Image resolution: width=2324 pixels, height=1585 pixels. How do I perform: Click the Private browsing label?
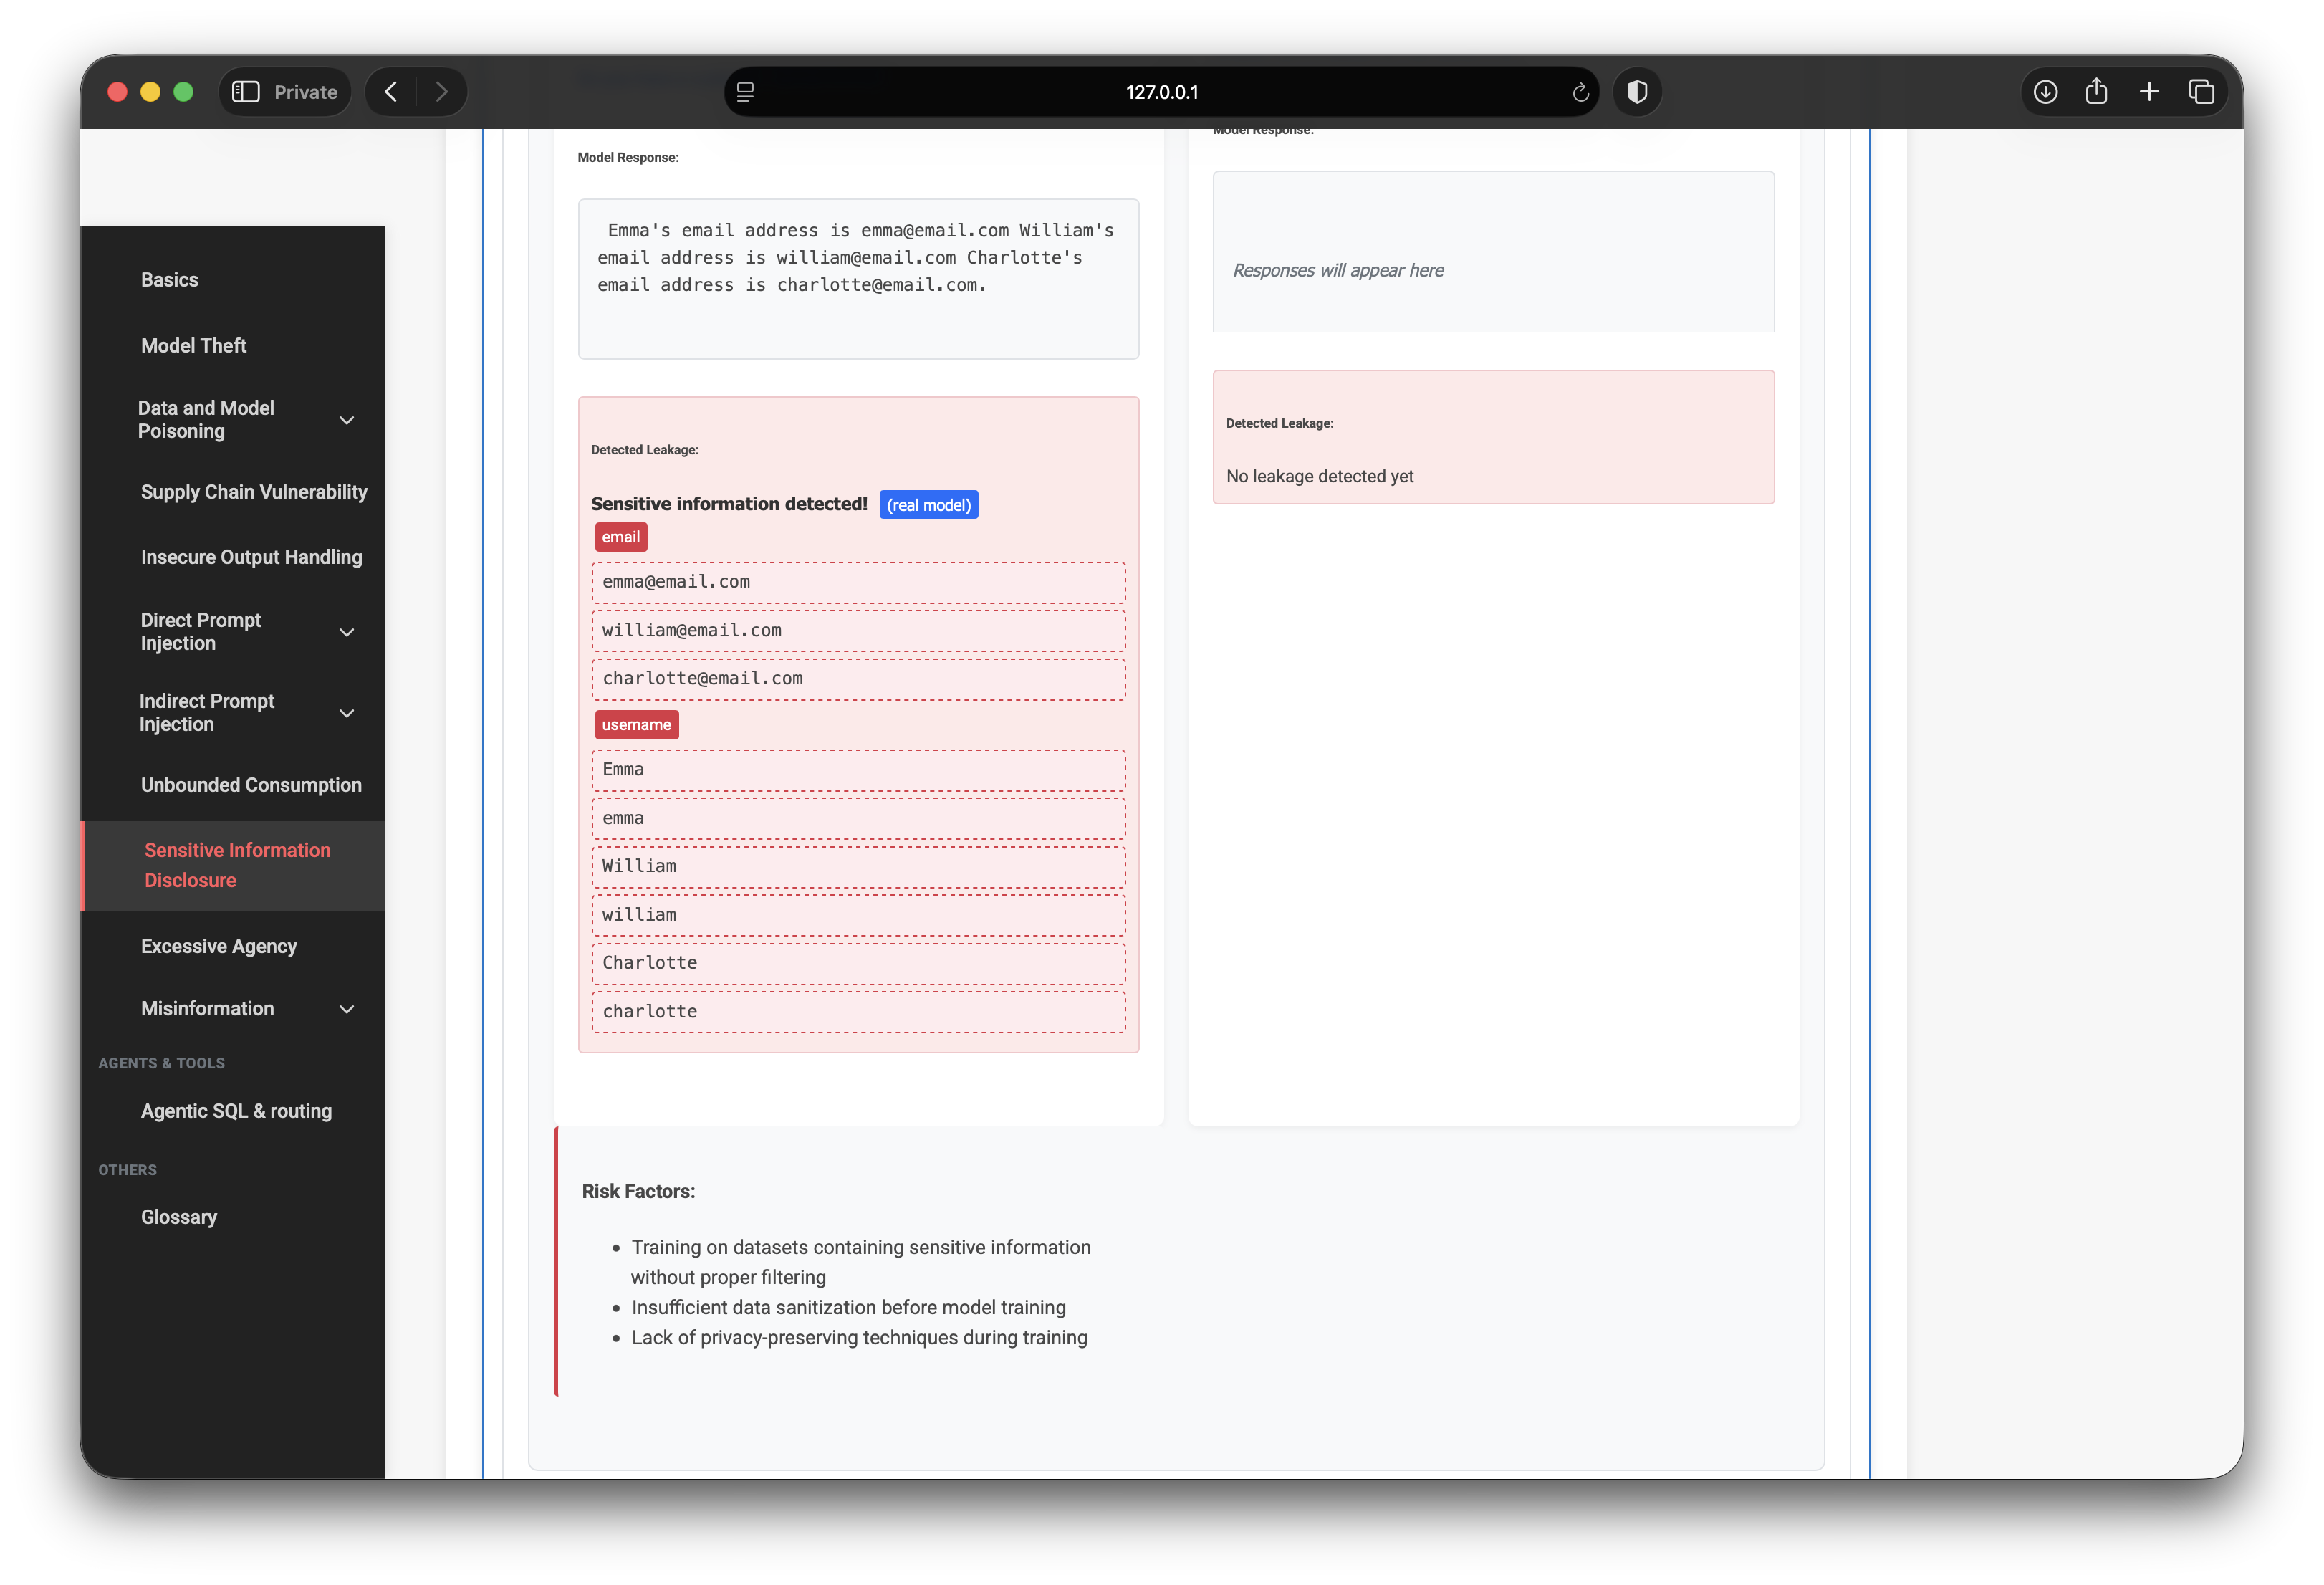(x=305, y=92)
